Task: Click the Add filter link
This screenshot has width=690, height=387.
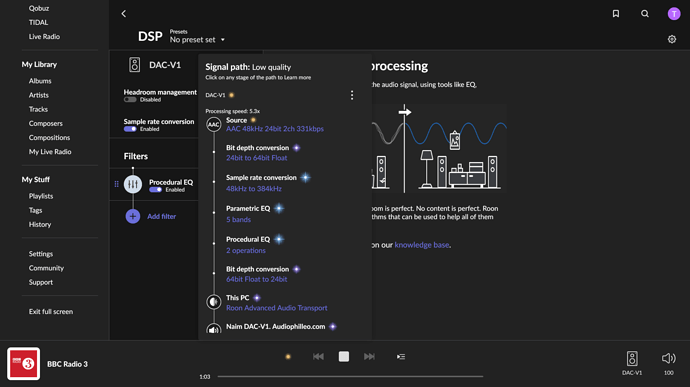Action: point(161,216)
